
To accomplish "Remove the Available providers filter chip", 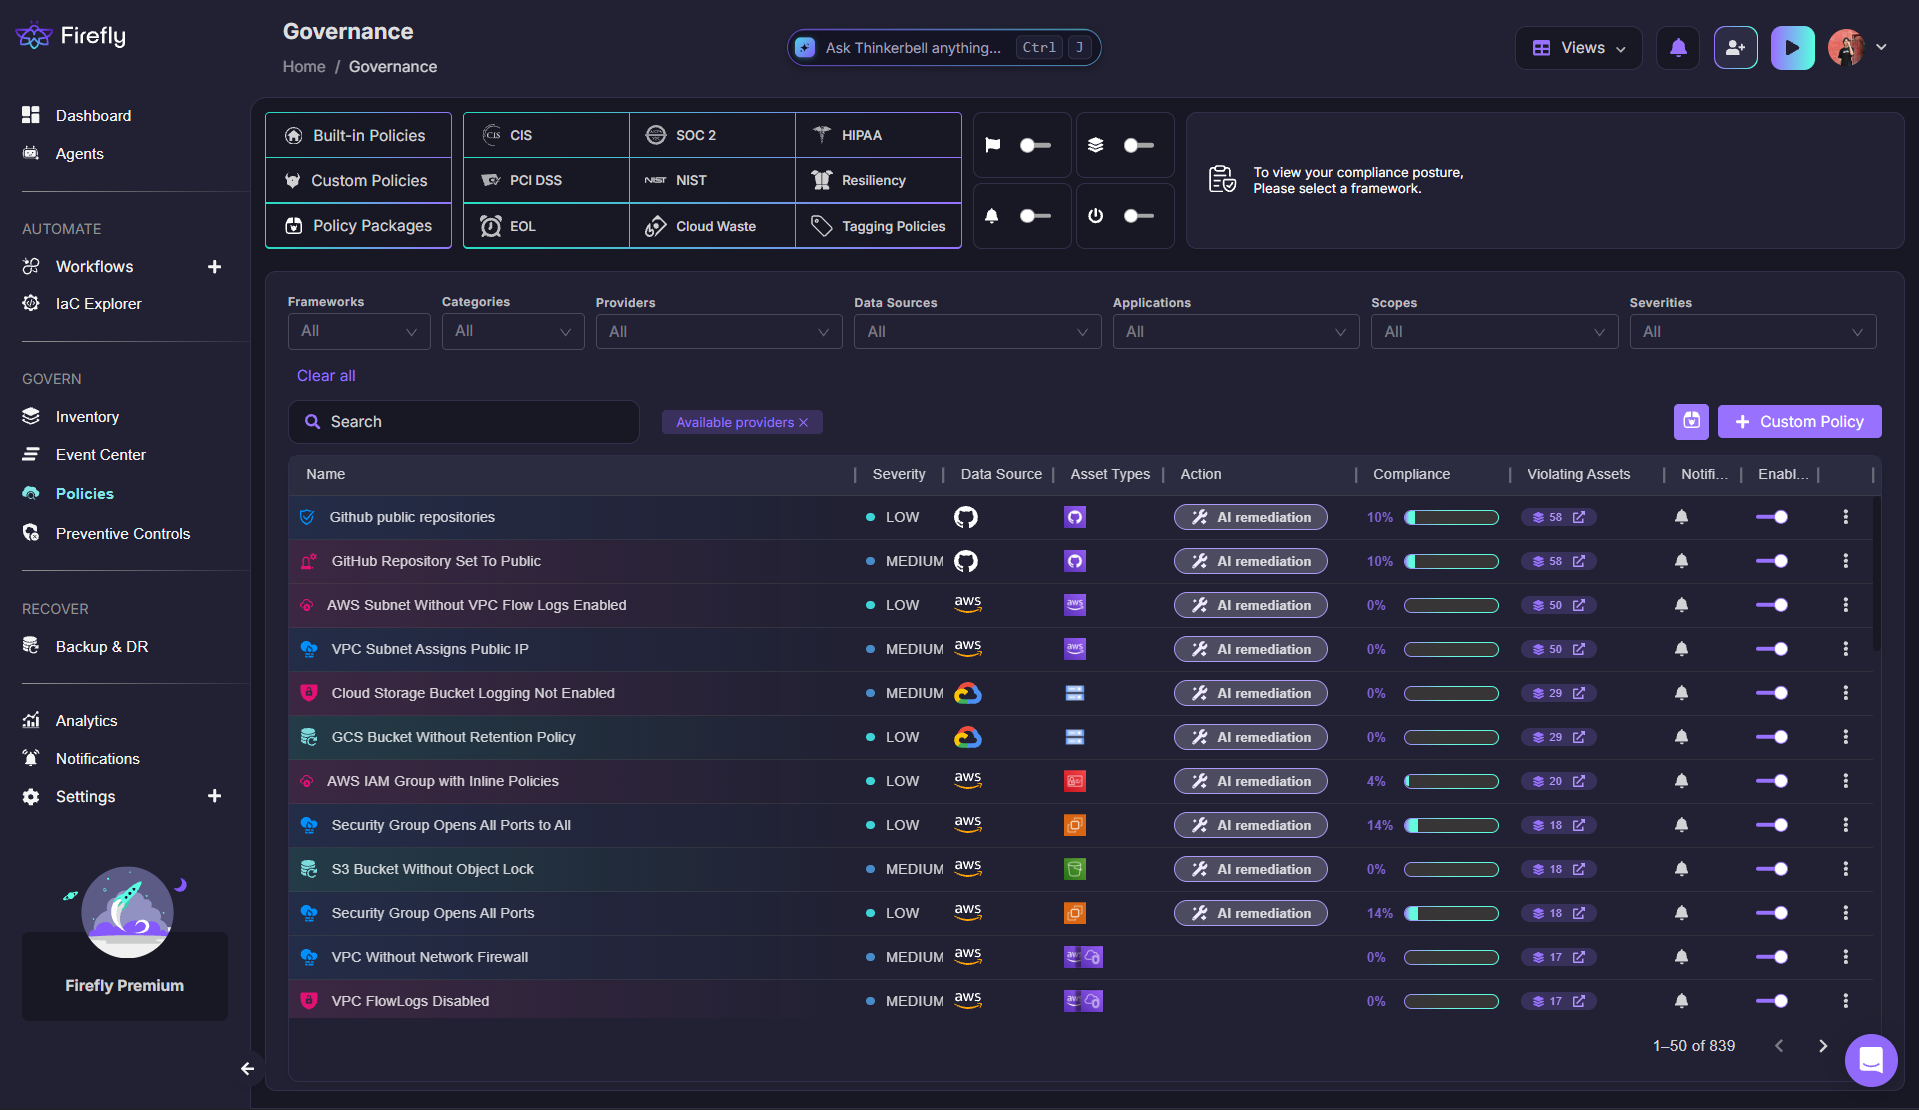I will click(x=803, y=423).
